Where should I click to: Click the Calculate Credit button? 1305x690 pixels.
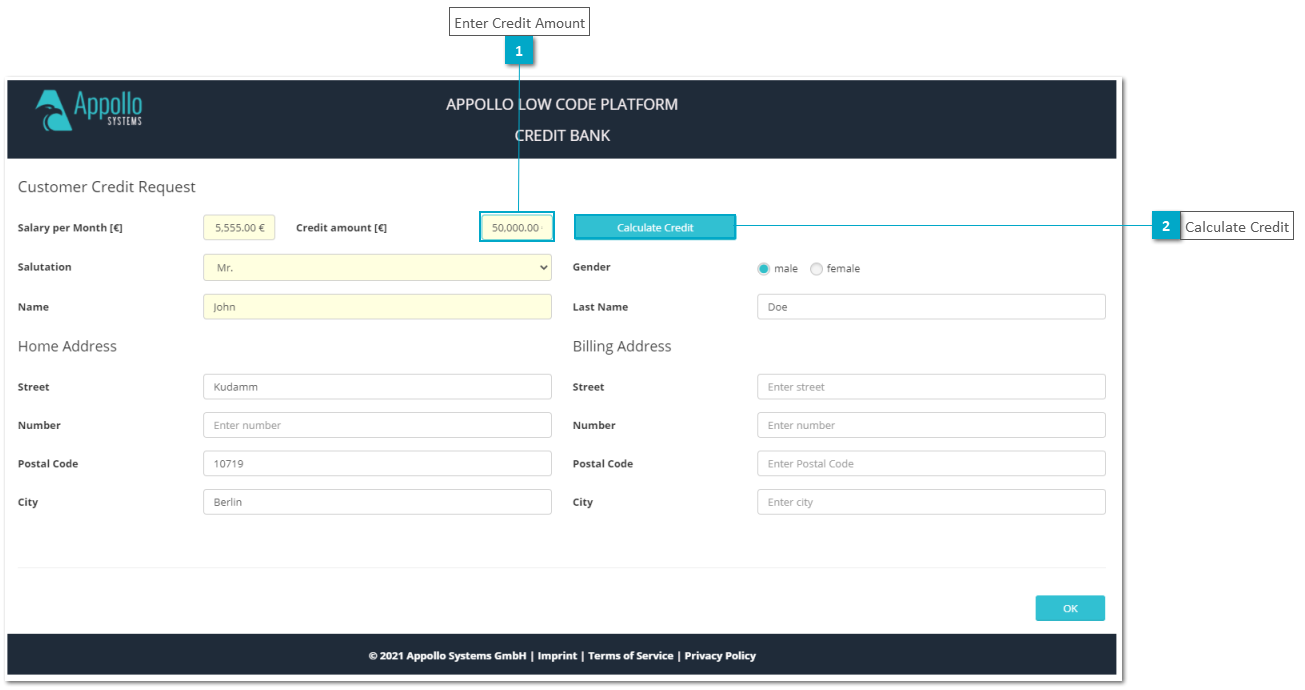point(655,228)
